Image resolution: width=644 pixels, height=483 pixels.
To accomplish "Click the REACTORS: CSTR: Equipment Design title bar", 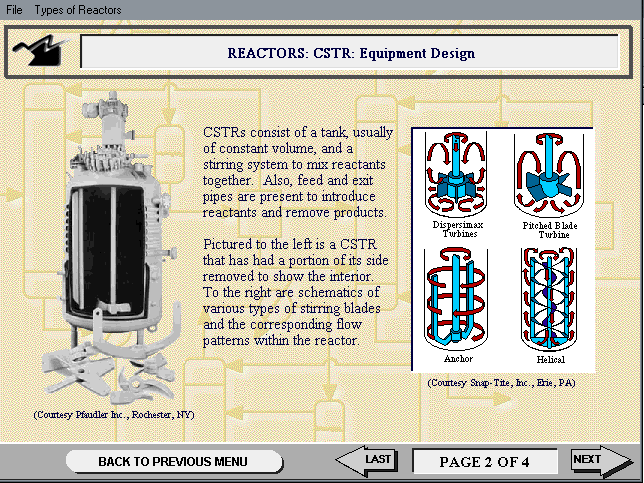I will pyautogui.click(x=350, y=52).
